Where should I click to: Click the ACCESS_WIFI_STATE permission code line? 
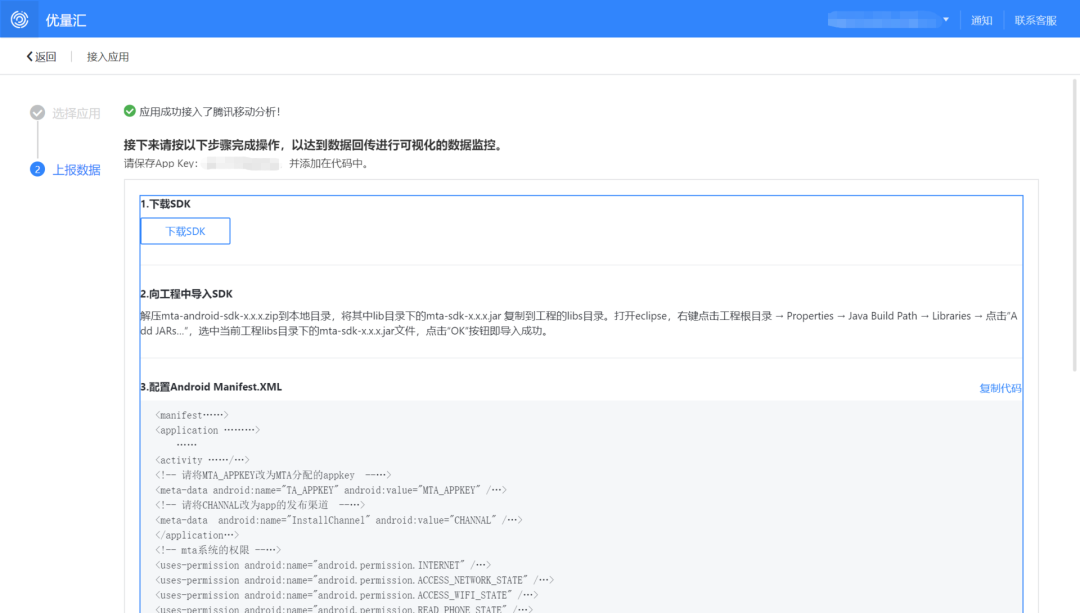tap(346, 595)
